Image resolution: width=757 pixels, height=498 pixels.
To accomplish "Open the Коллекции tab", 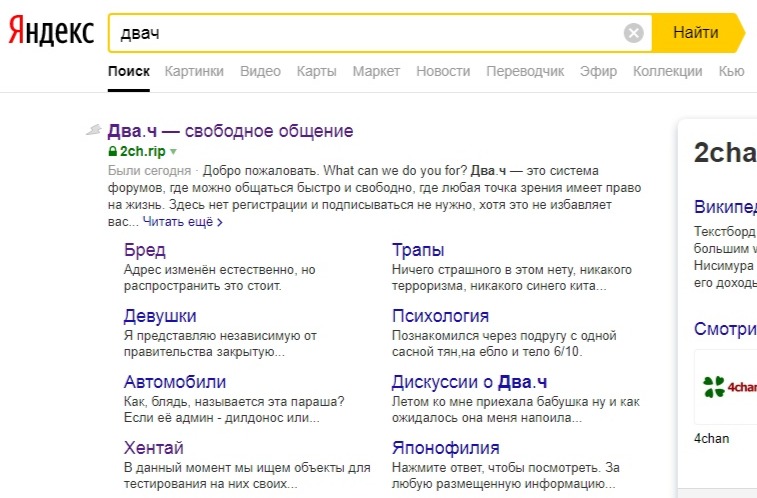I will point(668,71).
